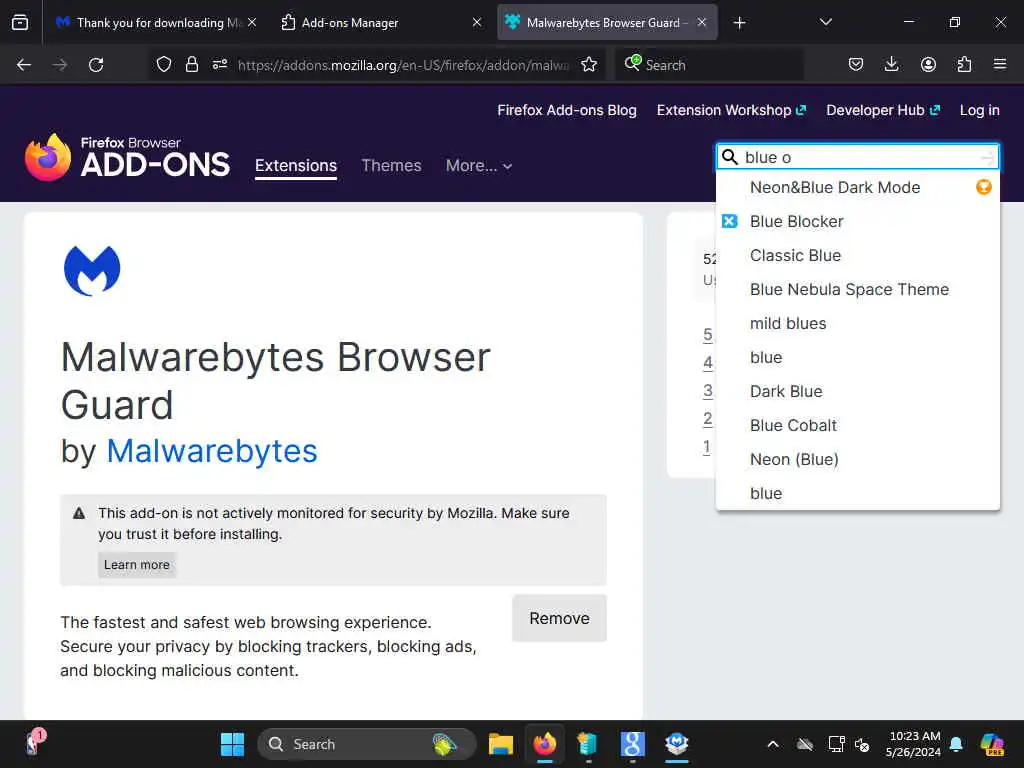Reload the current page
The image size is (1024, 768).
pos(96,65)
